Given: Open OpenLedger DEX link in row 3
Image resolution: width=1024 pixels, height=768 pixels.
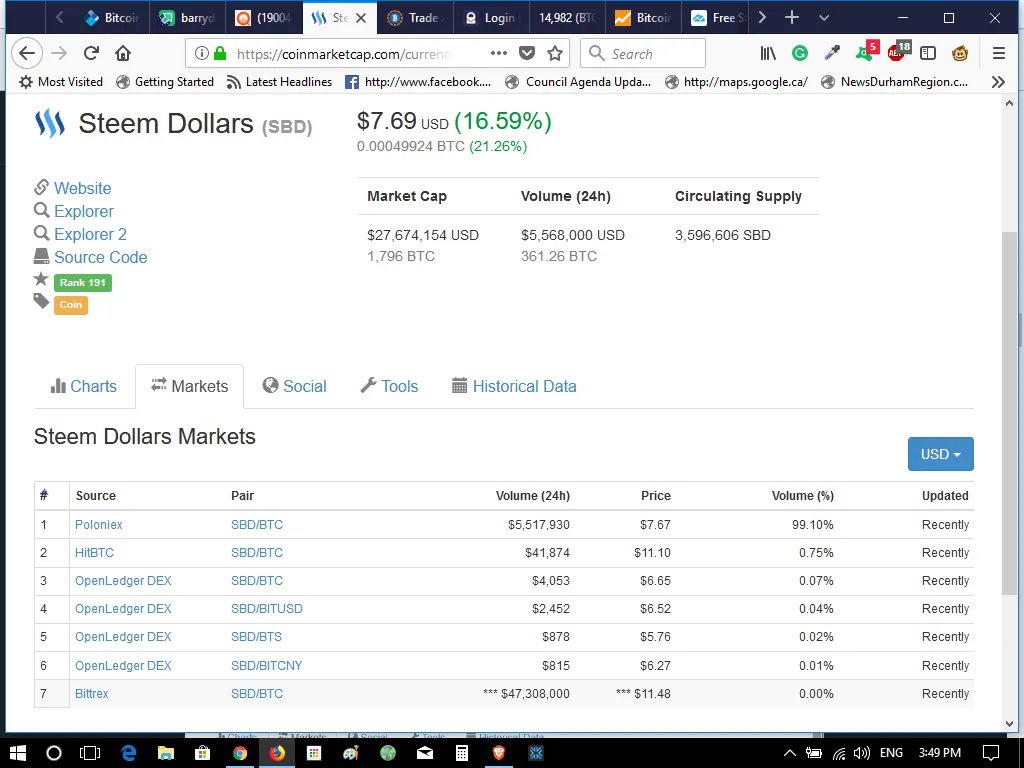Looking at the screenshot, I should [x=123, y=581].
